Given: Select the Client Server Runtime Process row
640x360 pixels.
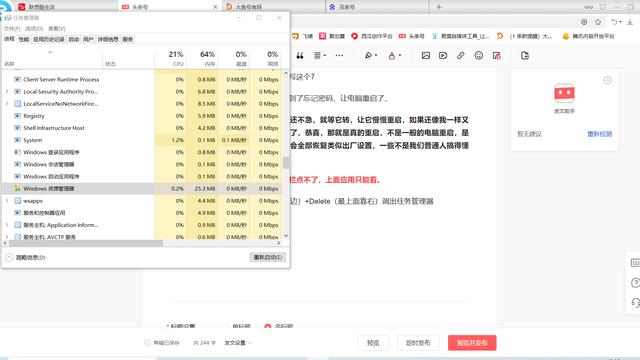Looking at the screenshot, I should coord(142,79).
